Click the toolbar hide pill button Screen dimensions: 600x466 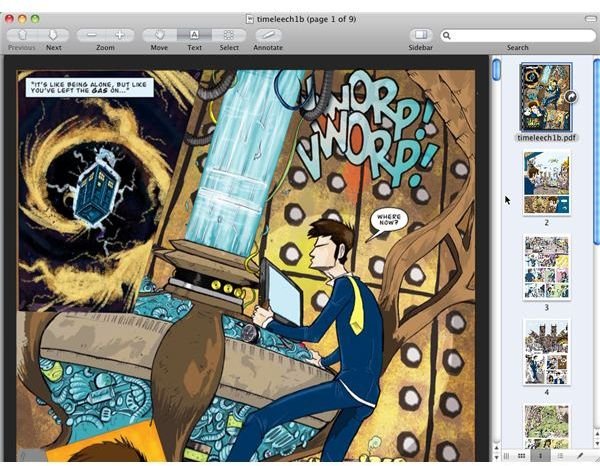(x=590, y=19)
